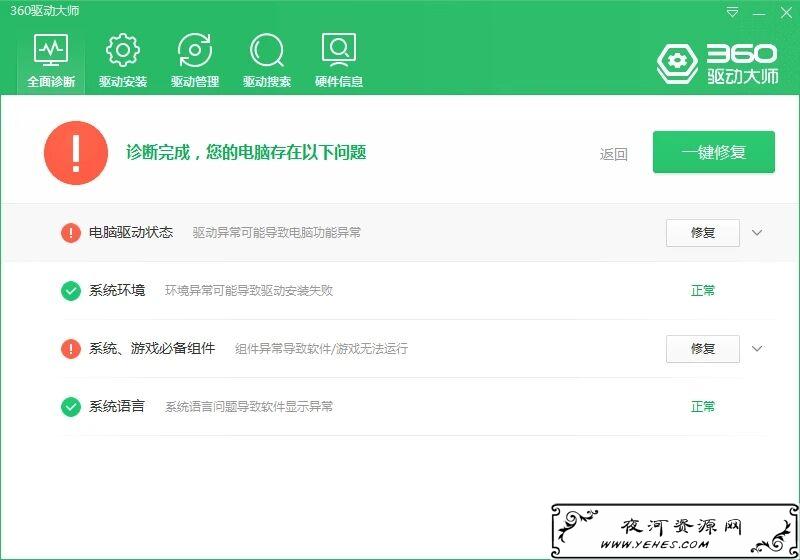Click 正常 status for 系统环境

(703, 291)
